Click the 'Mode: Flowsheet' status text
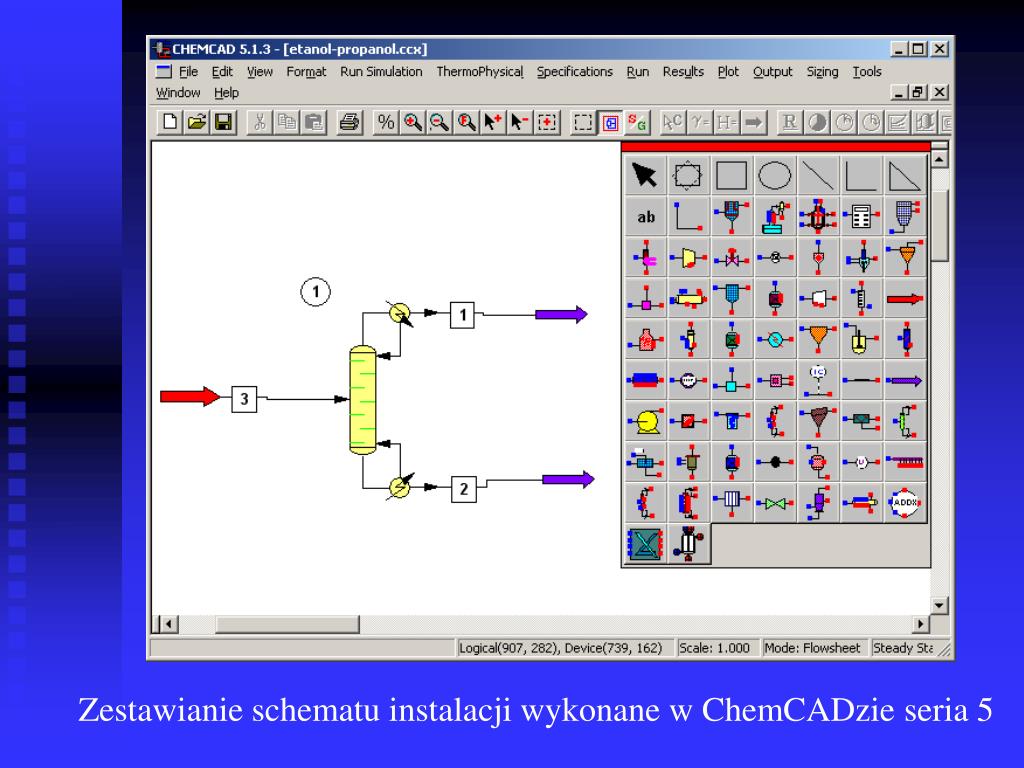Image resolution: width=1024 pixels, height=768 pixels. [x=812, y=648]
